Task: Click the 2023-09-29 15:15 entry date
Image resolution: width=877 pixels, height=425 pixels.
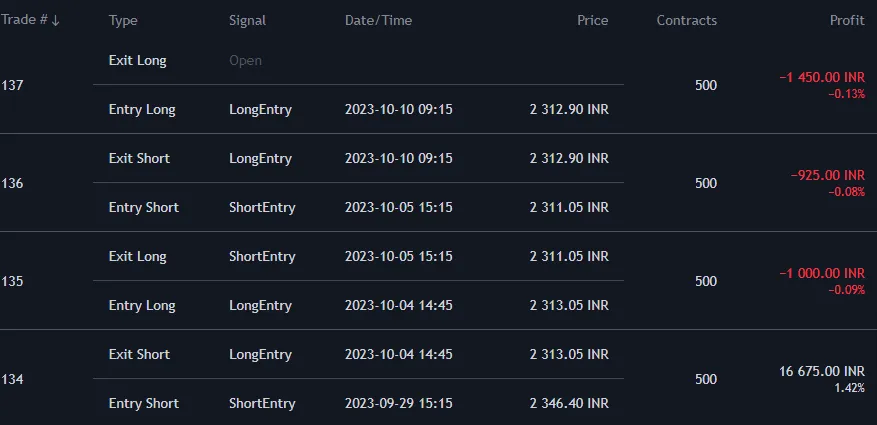Action: (398, 403)
